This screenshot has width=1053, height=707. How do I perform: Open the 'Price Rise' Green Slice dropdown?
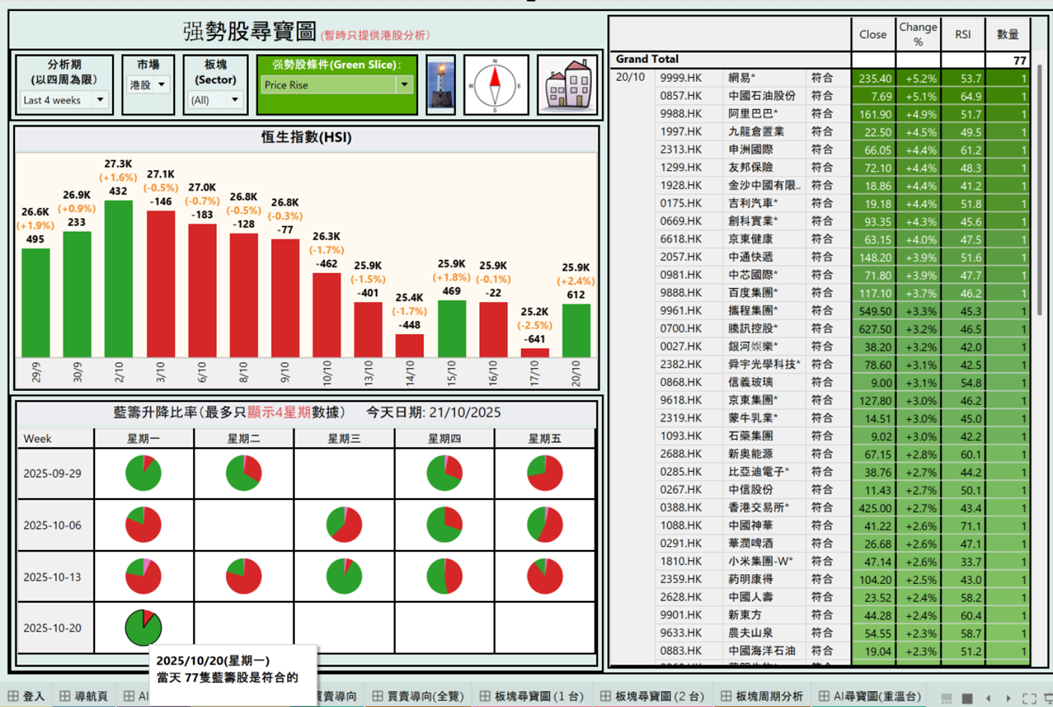pos(336,85)
